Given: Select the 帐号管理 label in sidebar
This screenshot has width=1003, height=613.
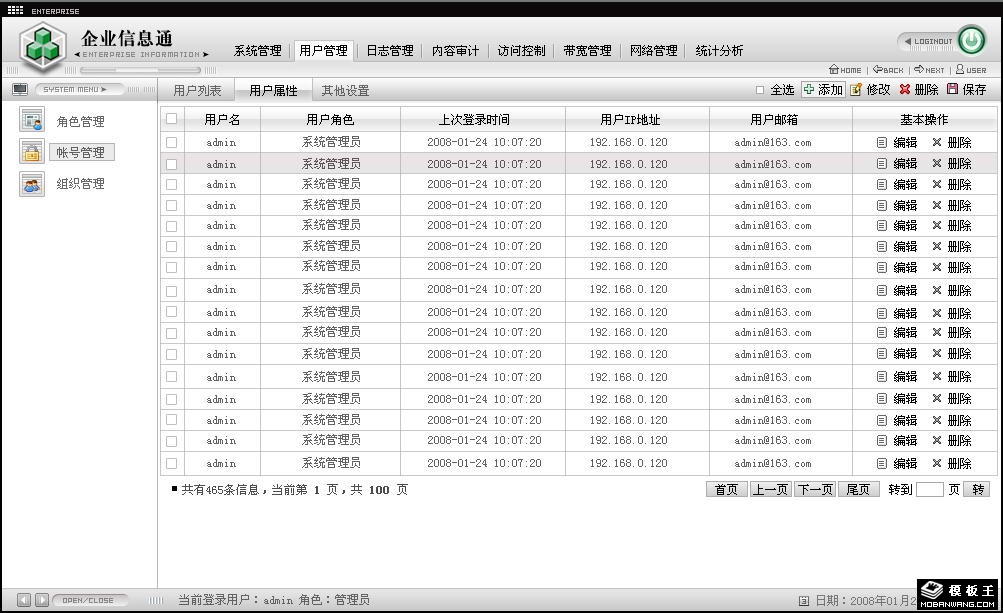Looking at the screenshot, I should tap(81, 152).
